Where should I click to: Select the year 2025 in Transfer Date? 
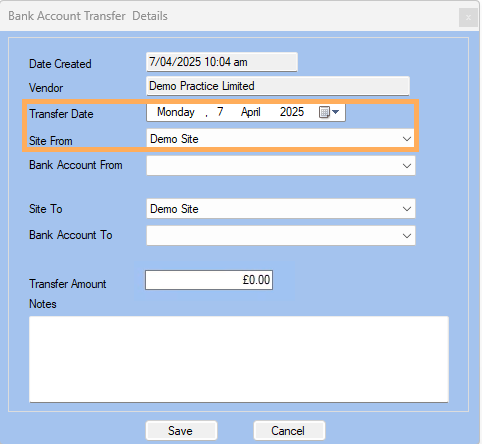point(292,112)
